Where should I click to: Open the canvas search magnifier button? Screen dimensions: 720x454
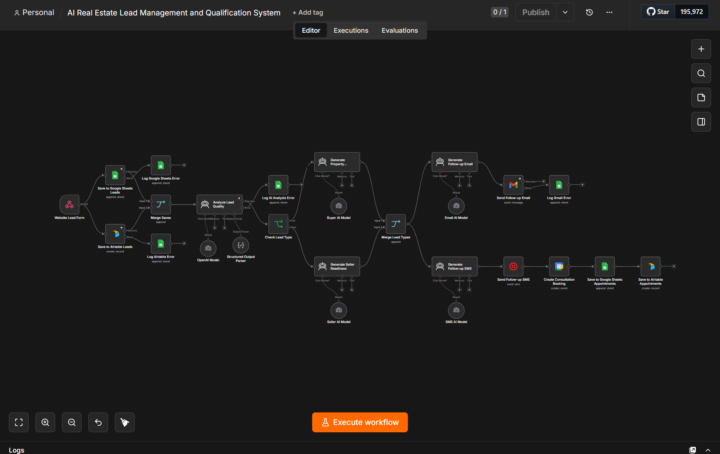point(701,73)
